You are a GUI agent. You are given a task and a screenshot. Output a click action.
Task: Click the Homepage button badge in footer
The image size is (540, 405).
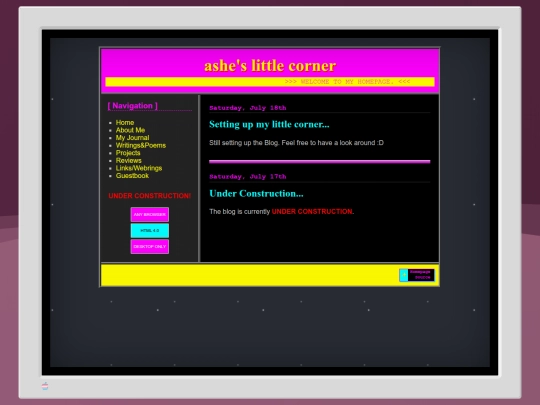[417, 275]
